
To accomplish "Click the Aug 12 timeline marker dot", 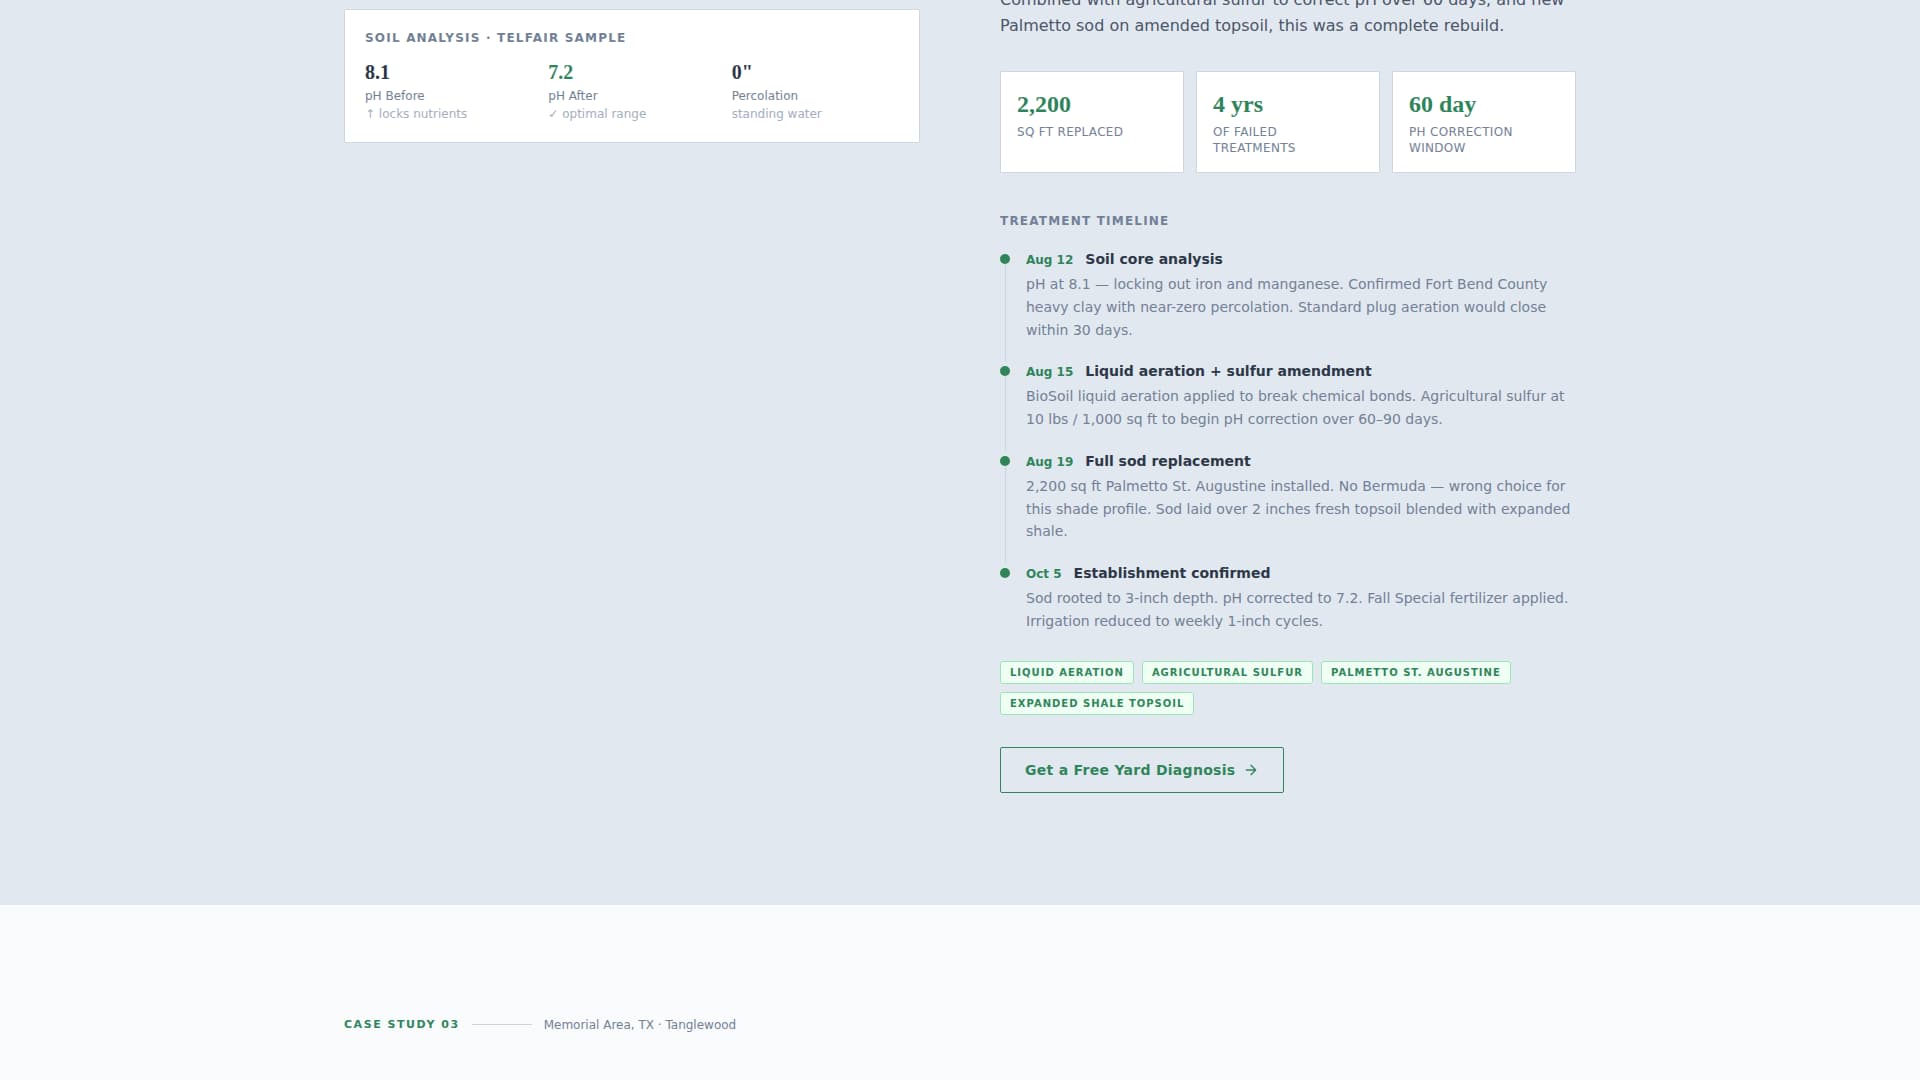I will [1005, 259].
